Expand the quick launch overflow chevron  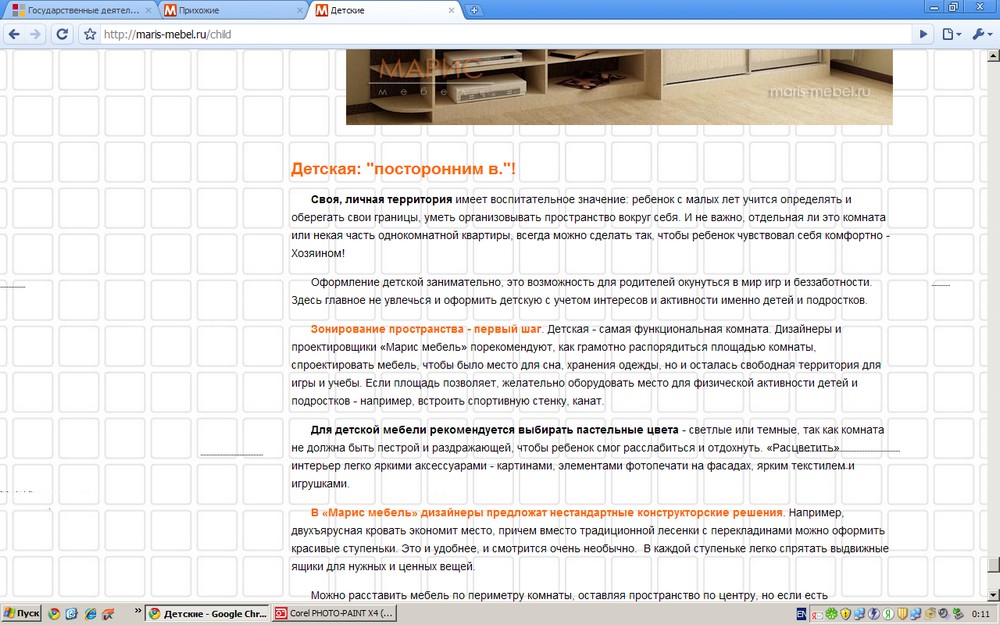tap(138, 611)
